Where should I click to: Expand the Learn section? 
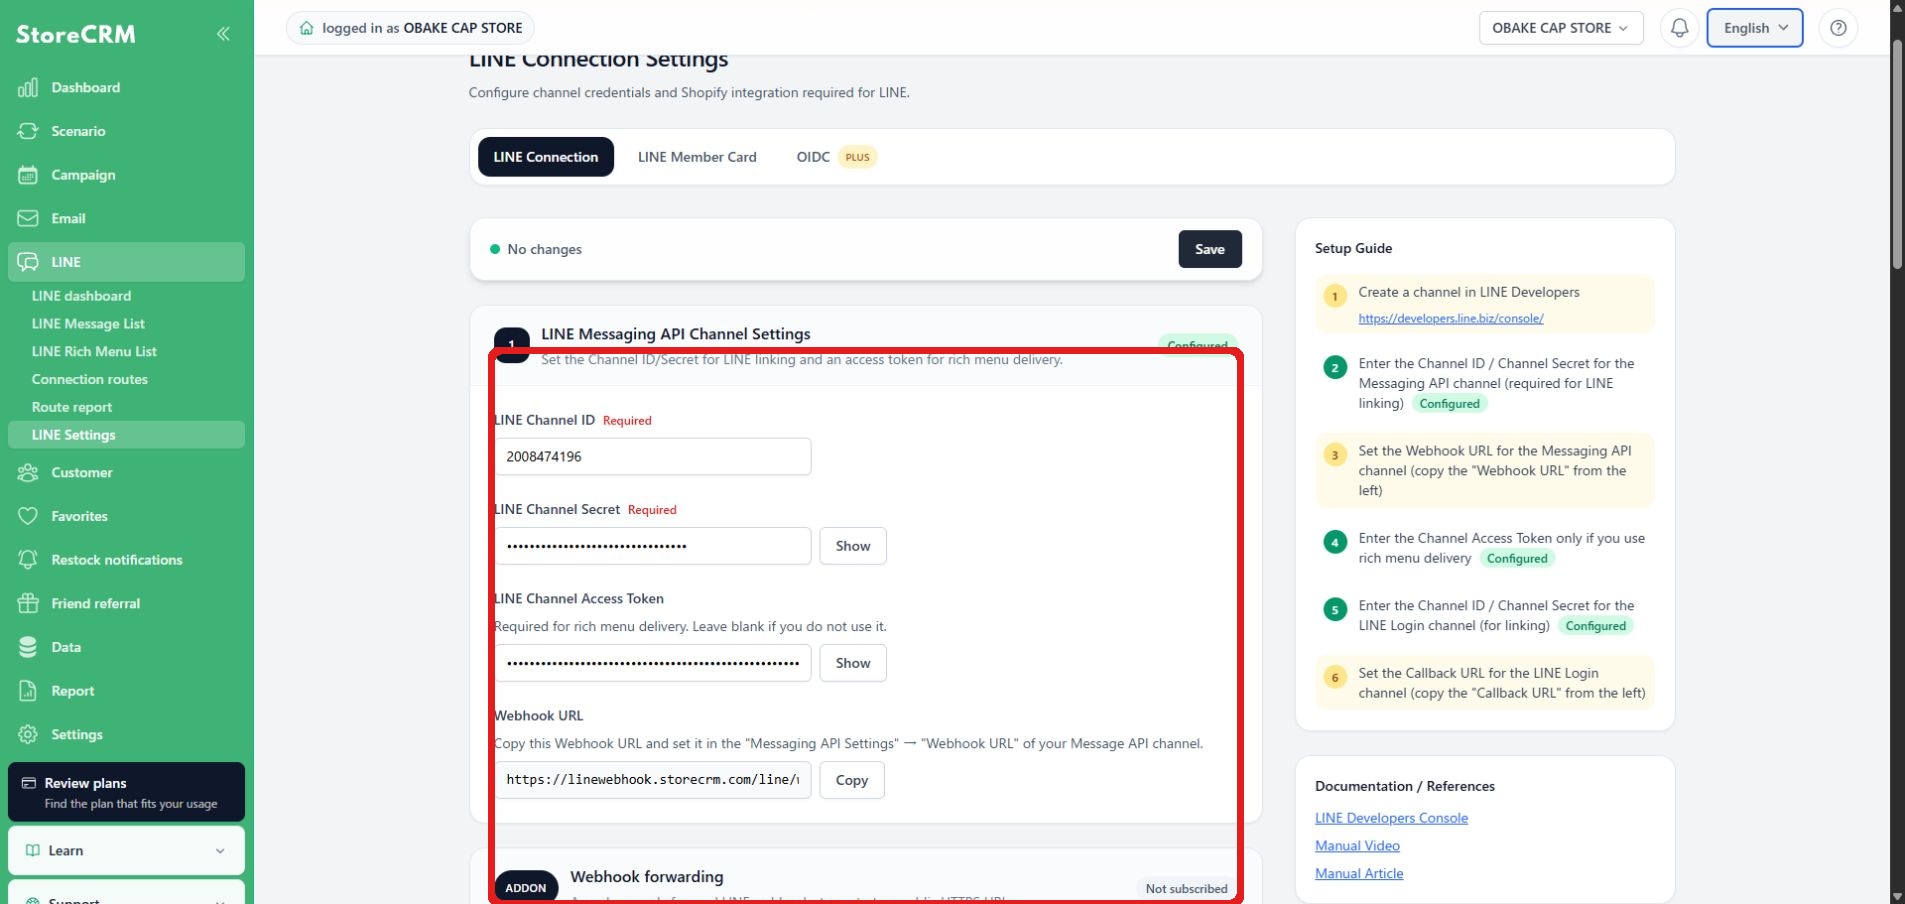[126, 851]
